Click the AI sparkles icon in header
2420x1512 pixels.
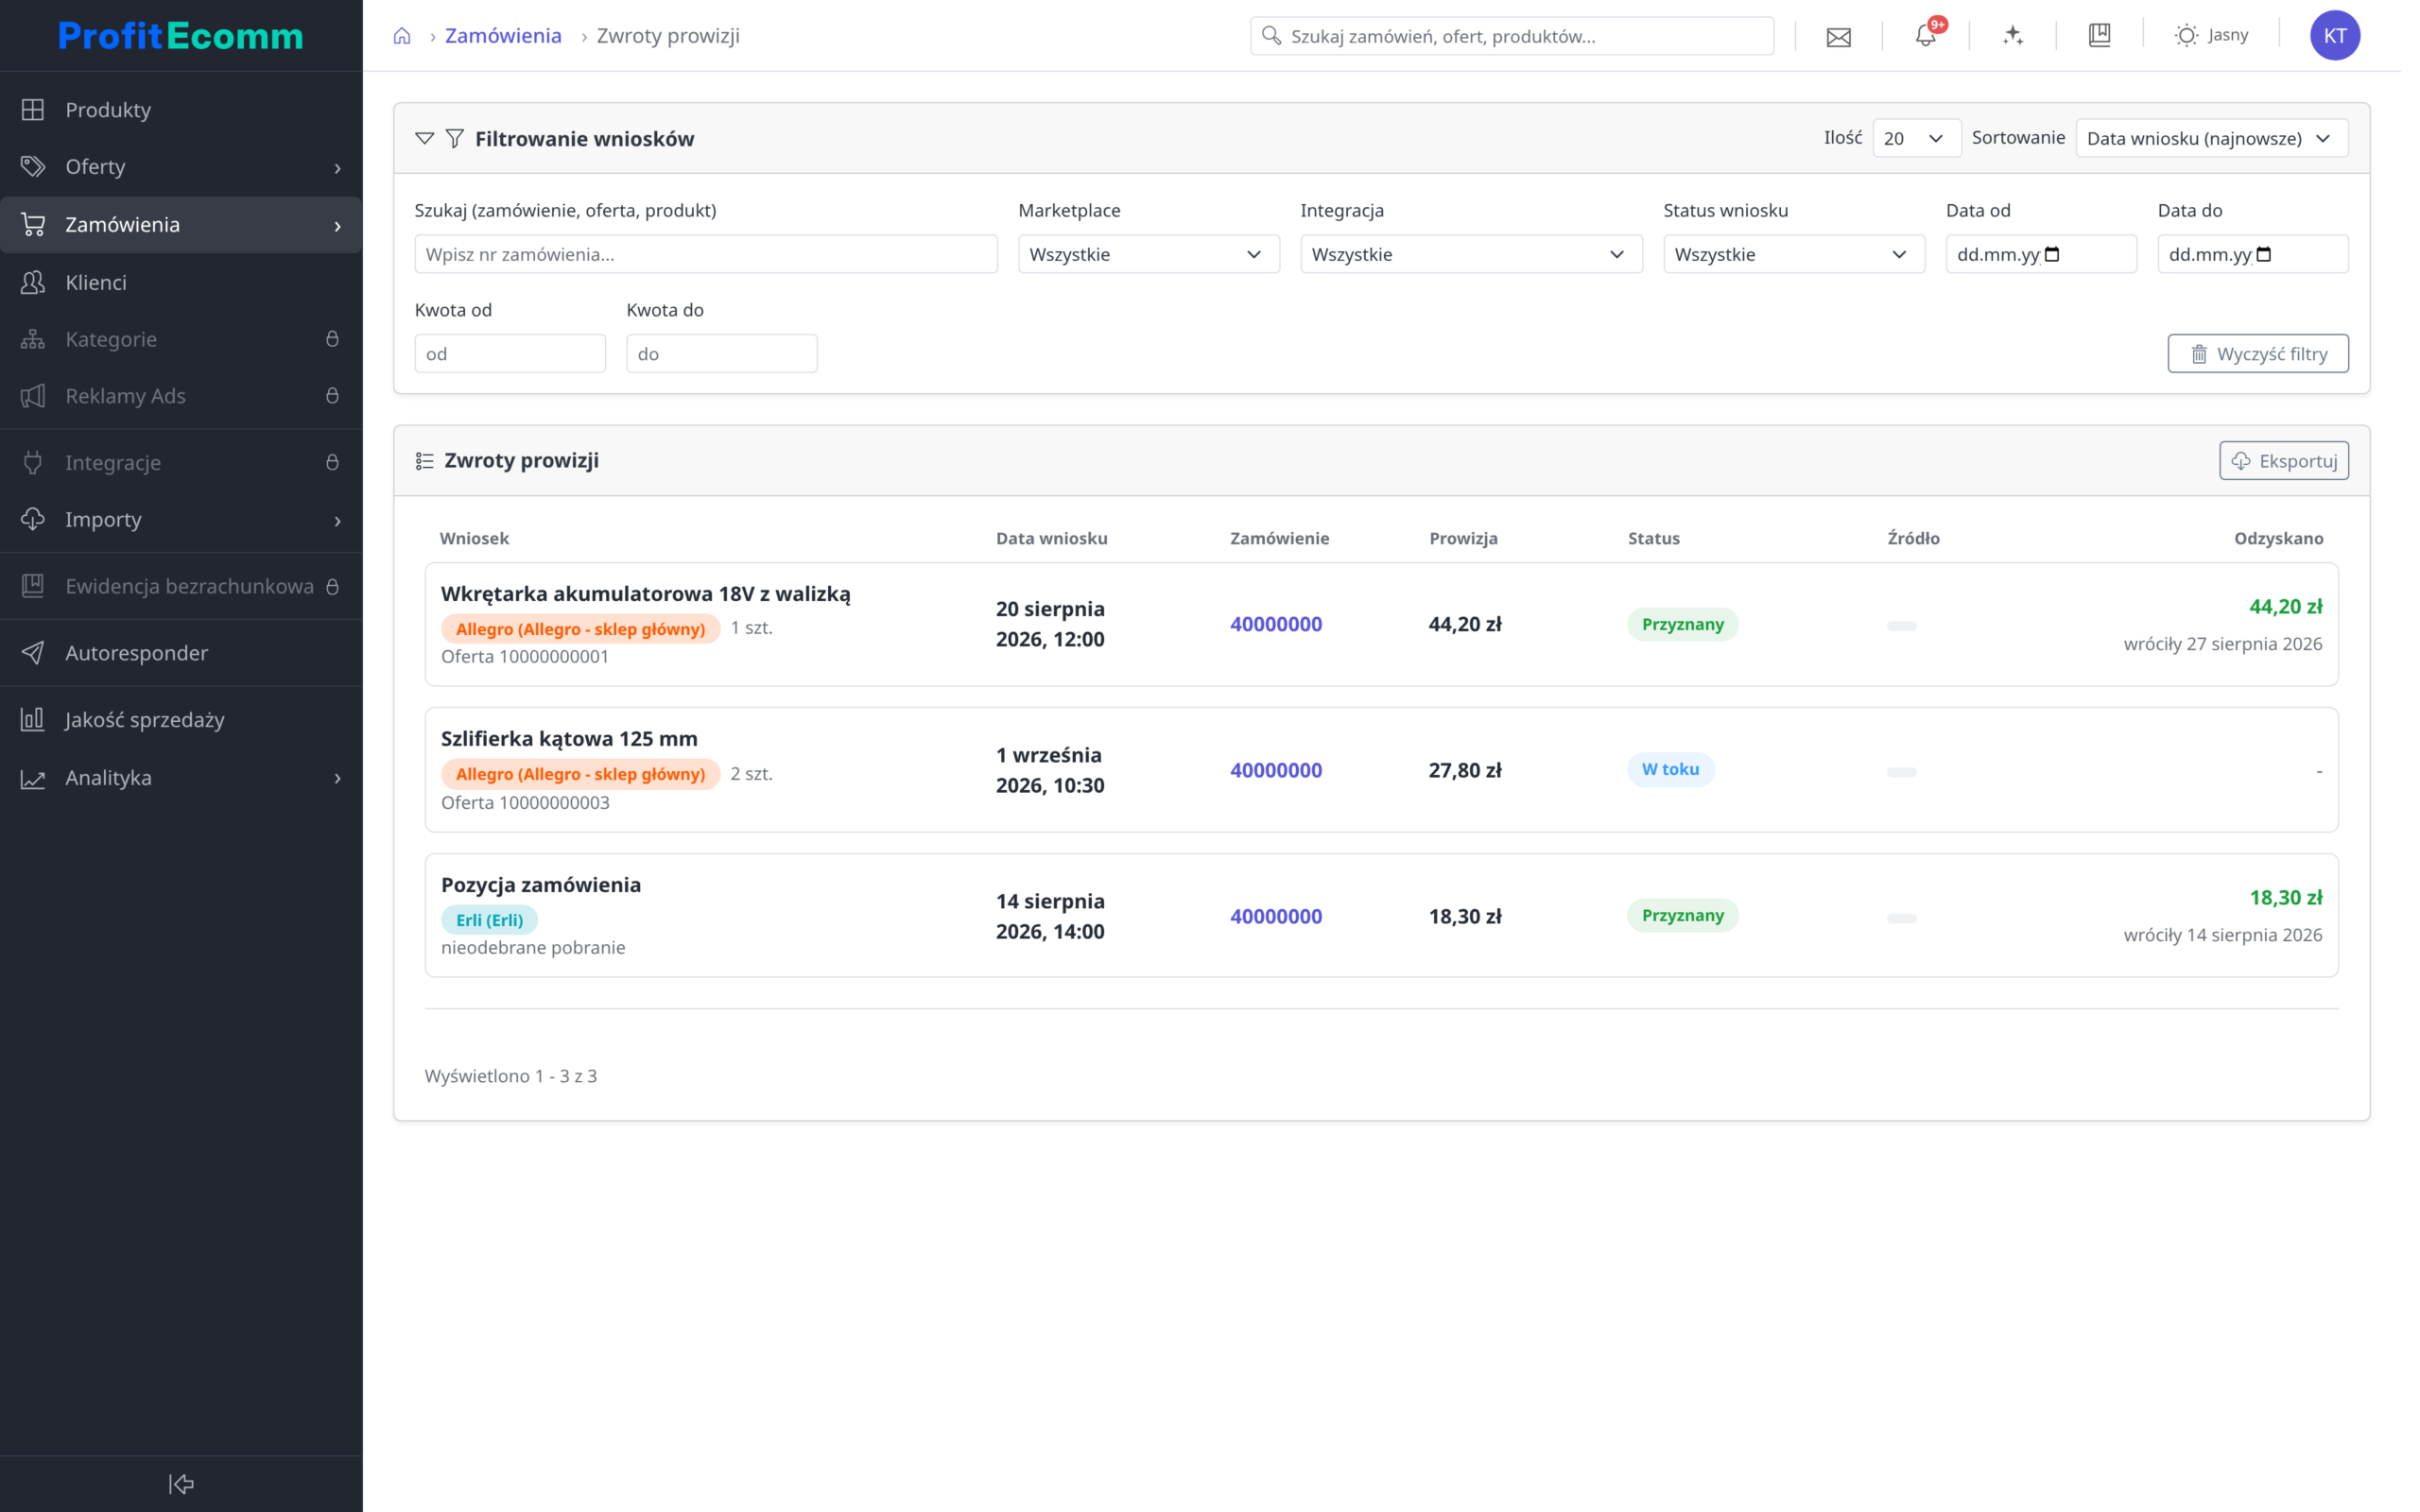(x=2012, y=36)
